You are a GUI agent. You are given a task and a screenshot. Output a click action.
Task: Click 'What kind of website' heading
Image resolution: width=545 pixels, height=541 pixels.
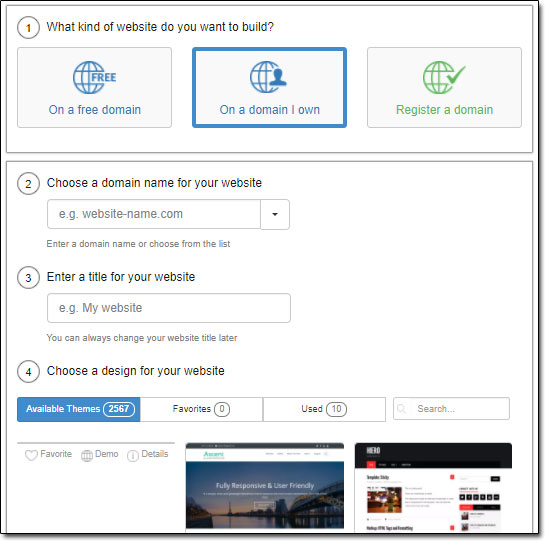tap(160, 27)
